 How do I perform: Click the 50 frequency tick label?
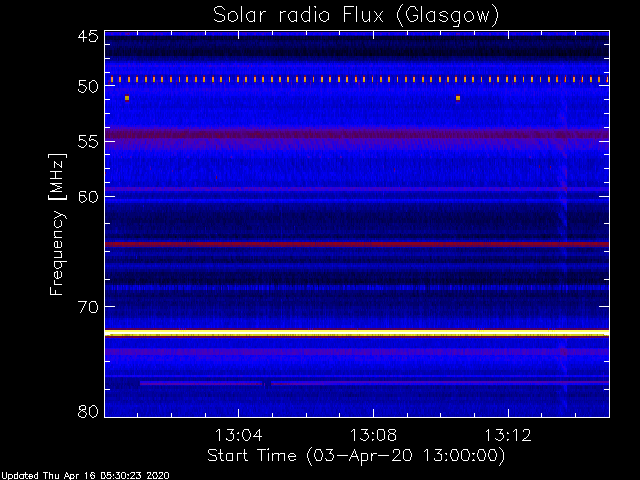tap(88, 87)
